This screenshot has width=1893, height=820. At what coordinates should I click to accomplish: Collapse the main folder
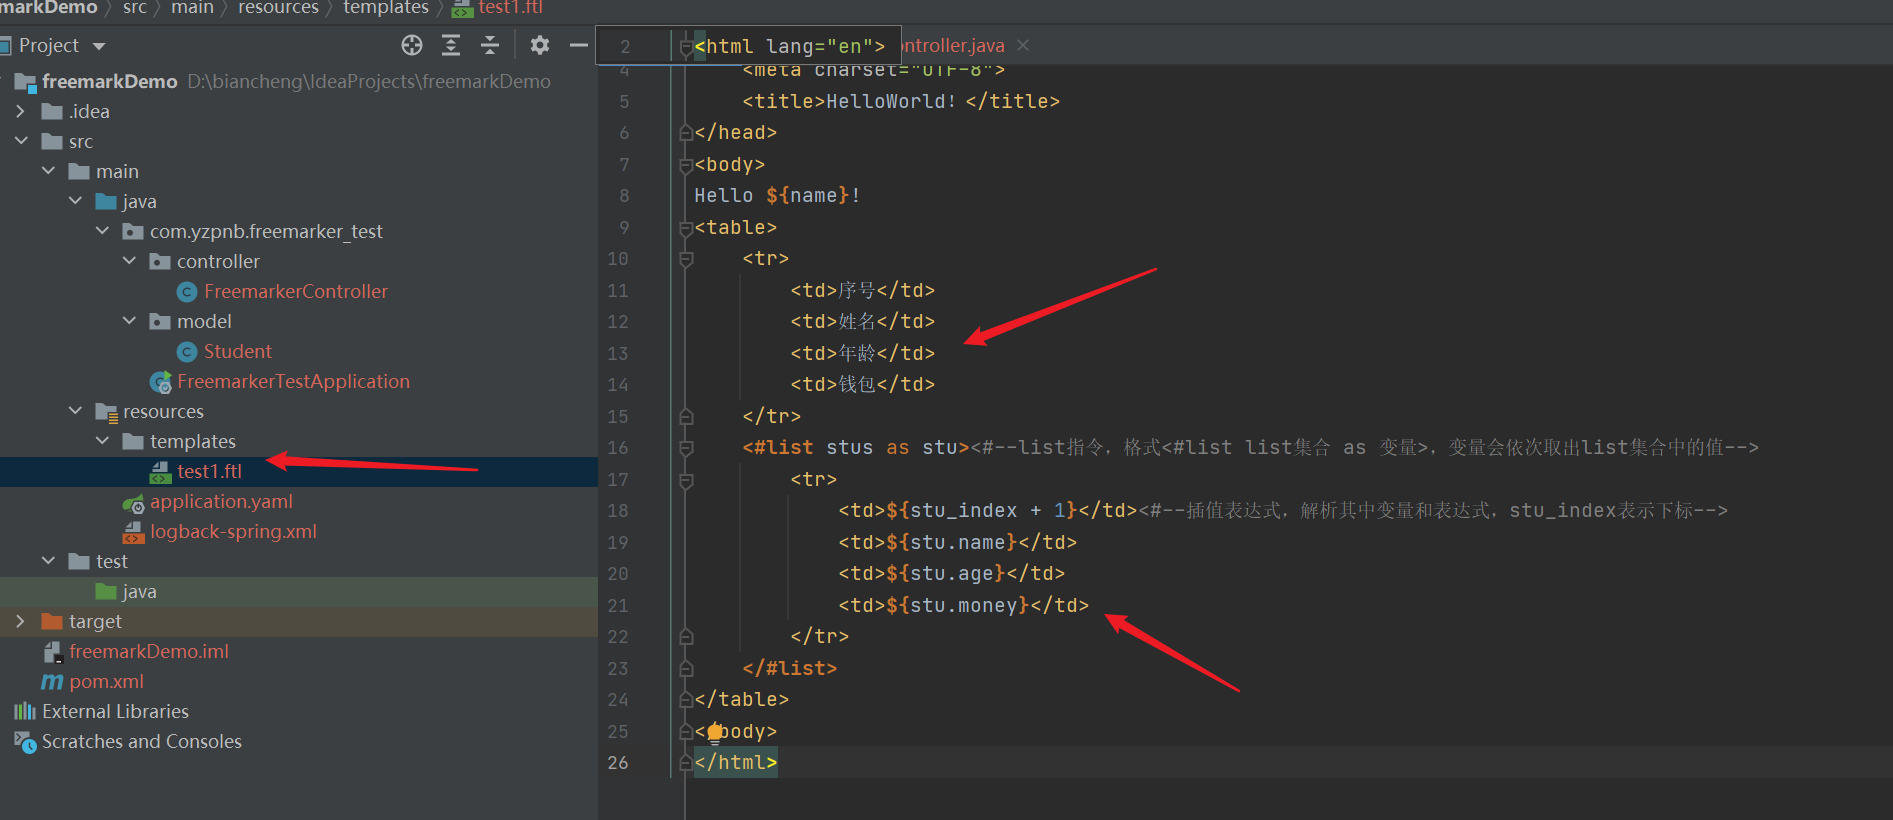click(x=48, y=171)
